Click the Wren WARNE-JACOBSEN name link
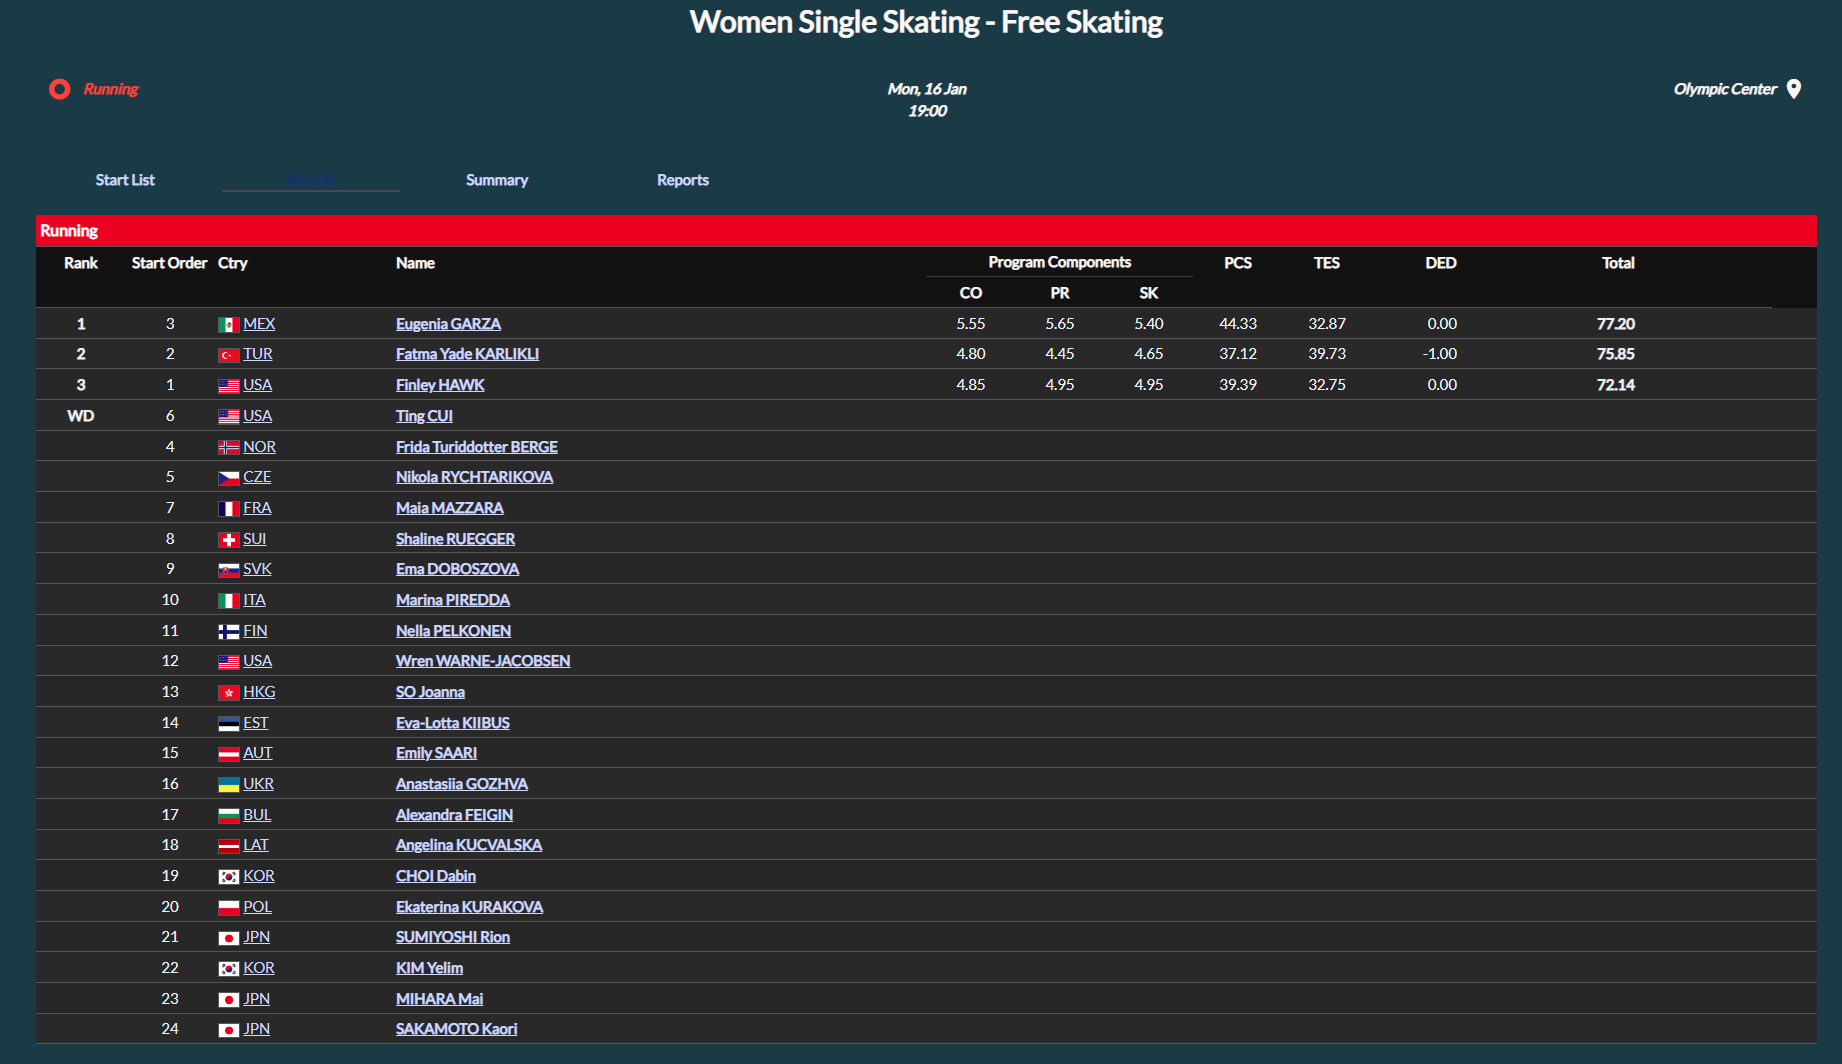The width and height of the screenshot is (1842, 1064). click(x=482, y=661)
